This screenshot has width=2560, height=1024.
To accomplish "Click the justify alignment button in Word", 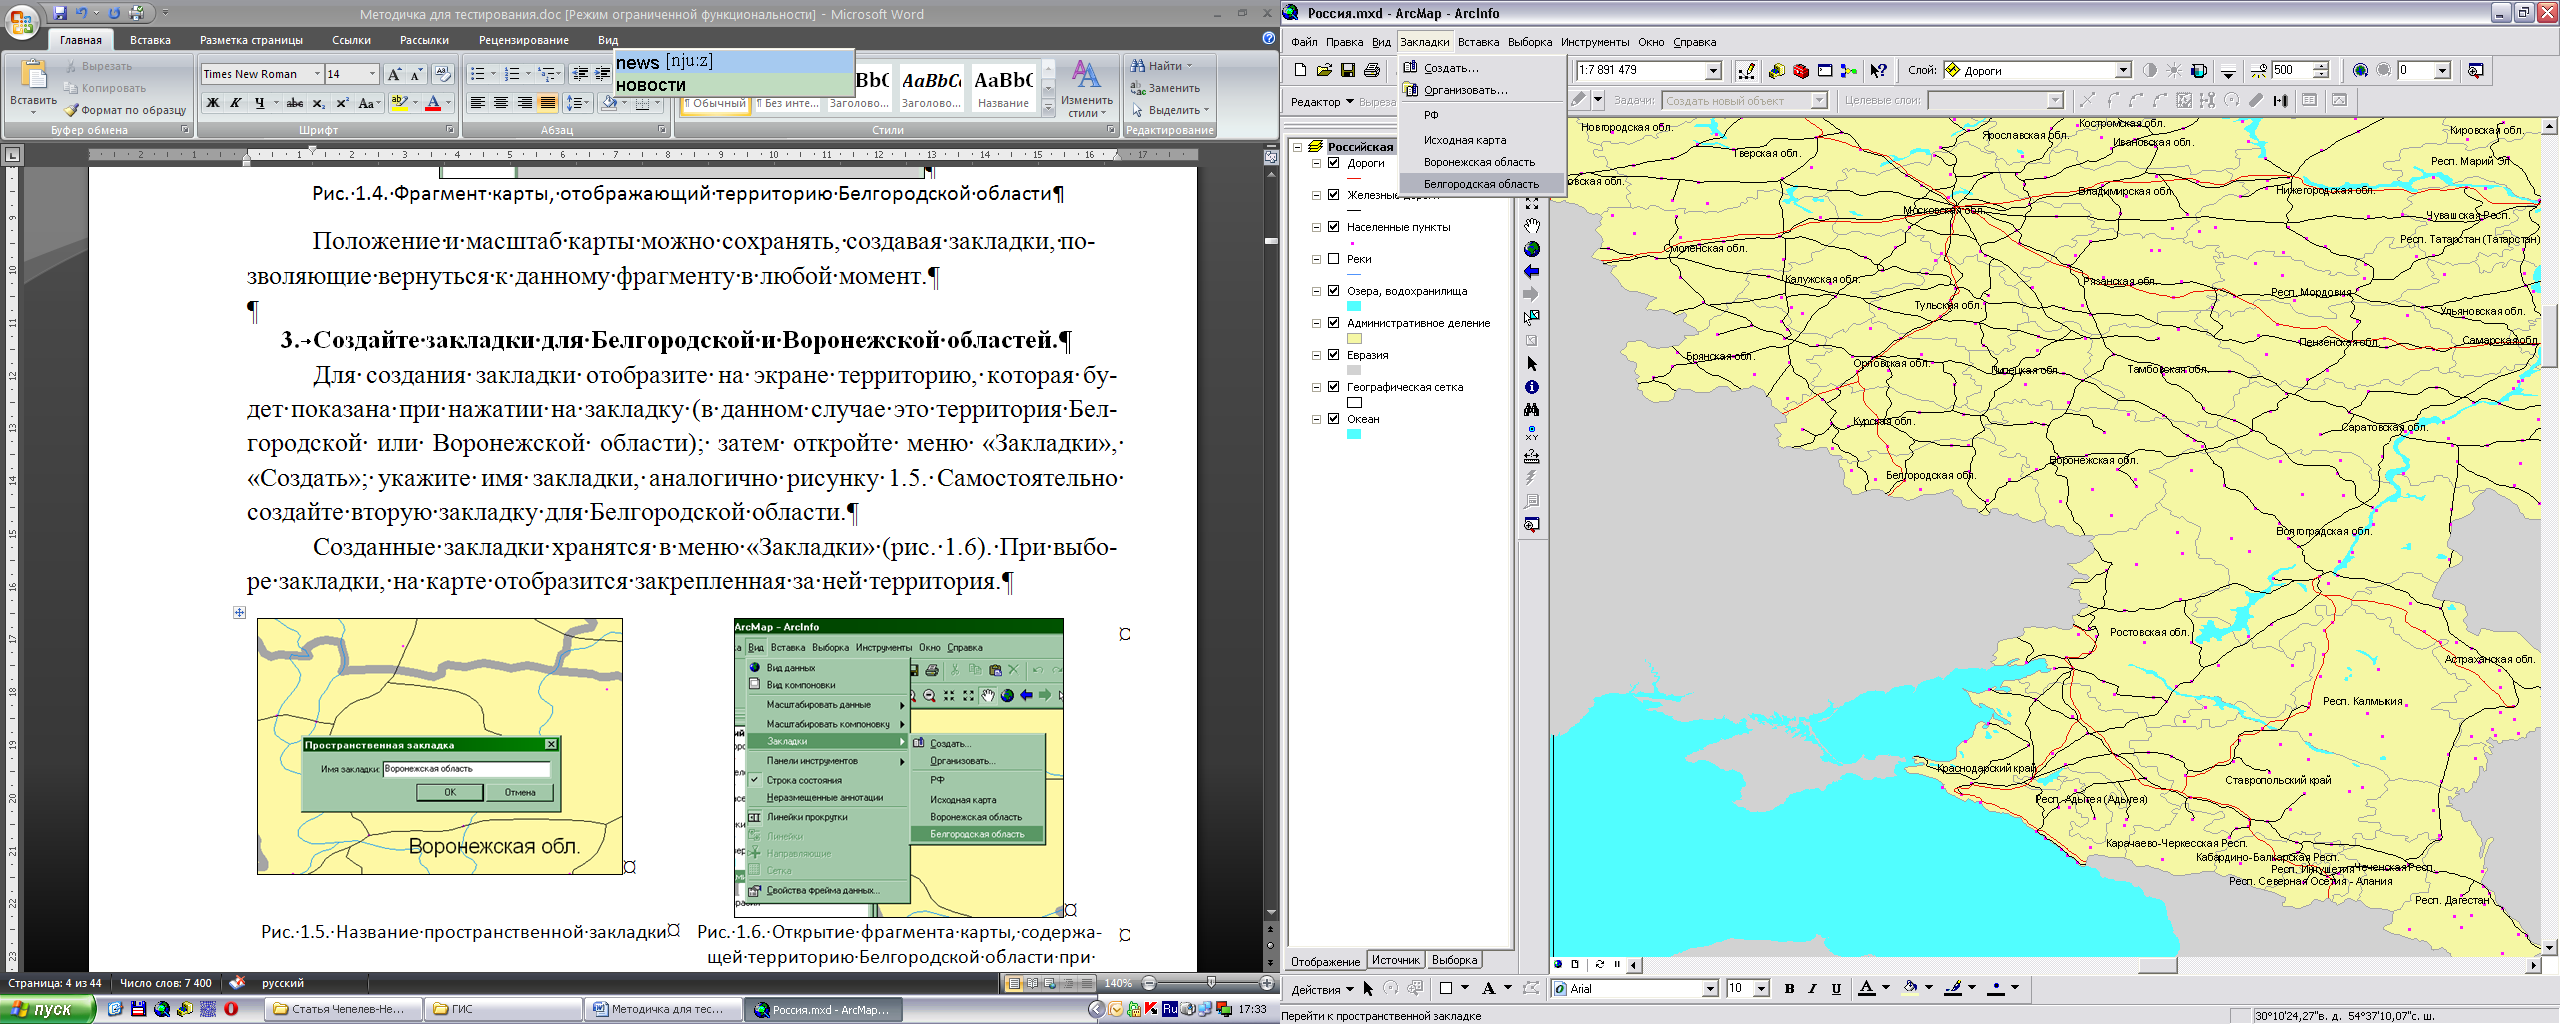I will pos(548,103).
